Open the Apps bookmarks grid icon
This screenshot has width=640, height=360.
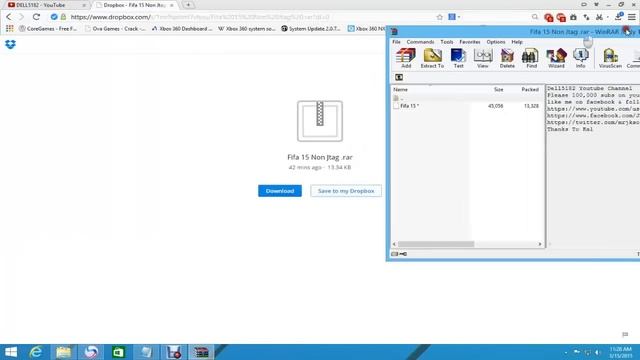click(x=9, y=29)
